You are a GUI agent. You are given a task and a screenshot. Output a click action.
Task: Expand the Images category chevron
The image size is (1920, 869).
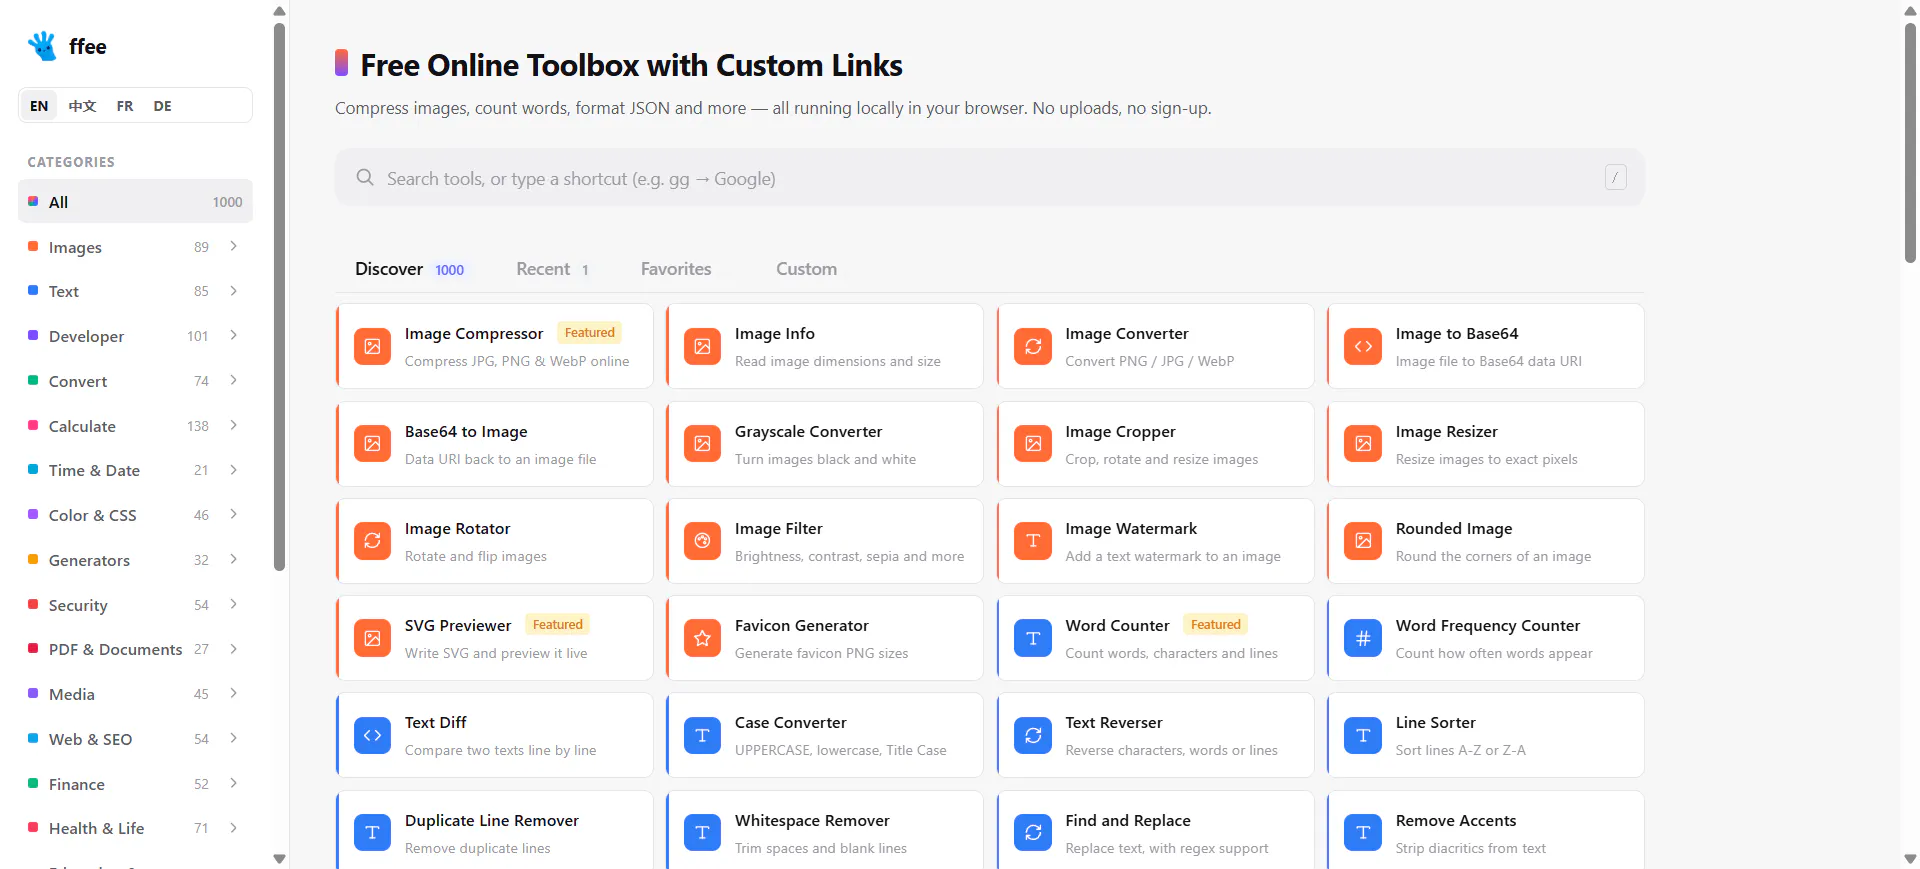[x=233, y=246]
